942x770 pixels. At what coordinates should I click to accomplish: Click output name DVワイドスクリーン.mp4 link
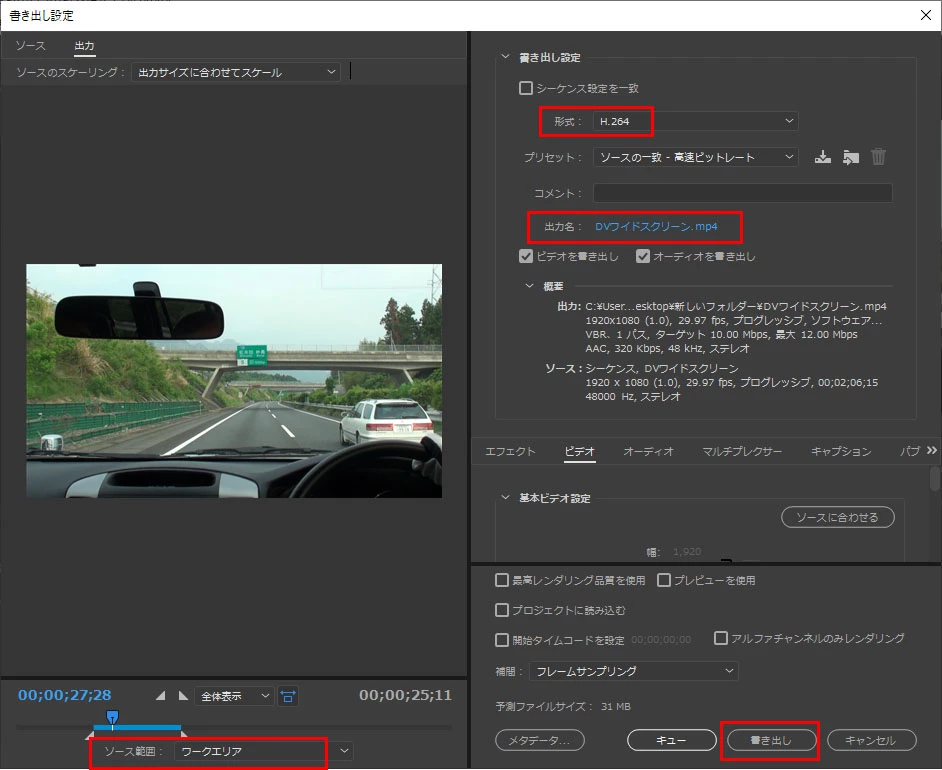tap(656, 226)
